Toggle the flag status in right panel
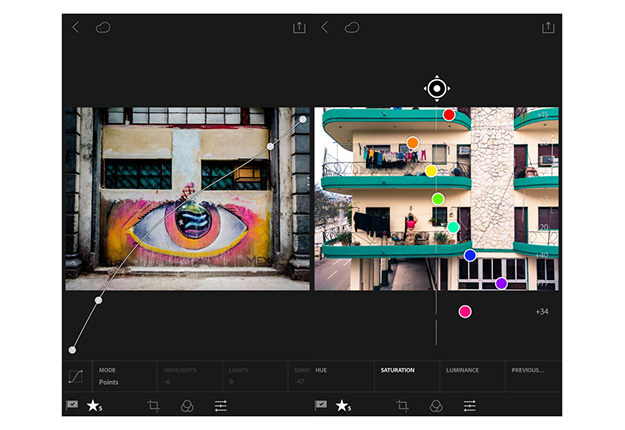 (321, 406)
